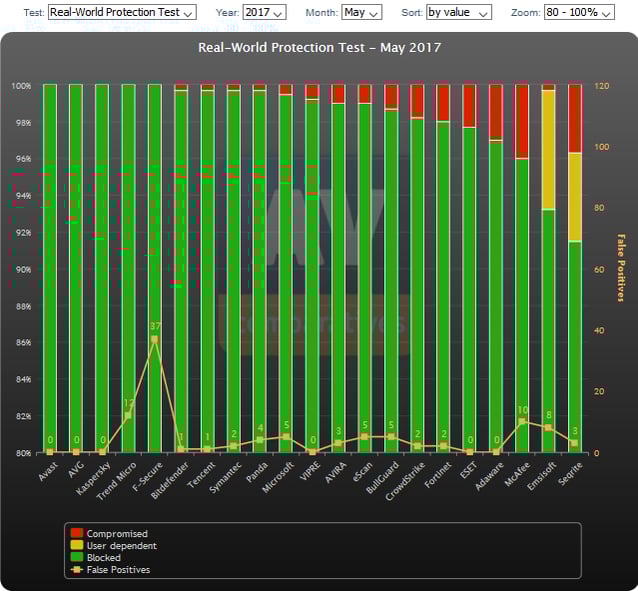Click the 100% y-axis label
This screenshot has width=638, height=591.
21,86
